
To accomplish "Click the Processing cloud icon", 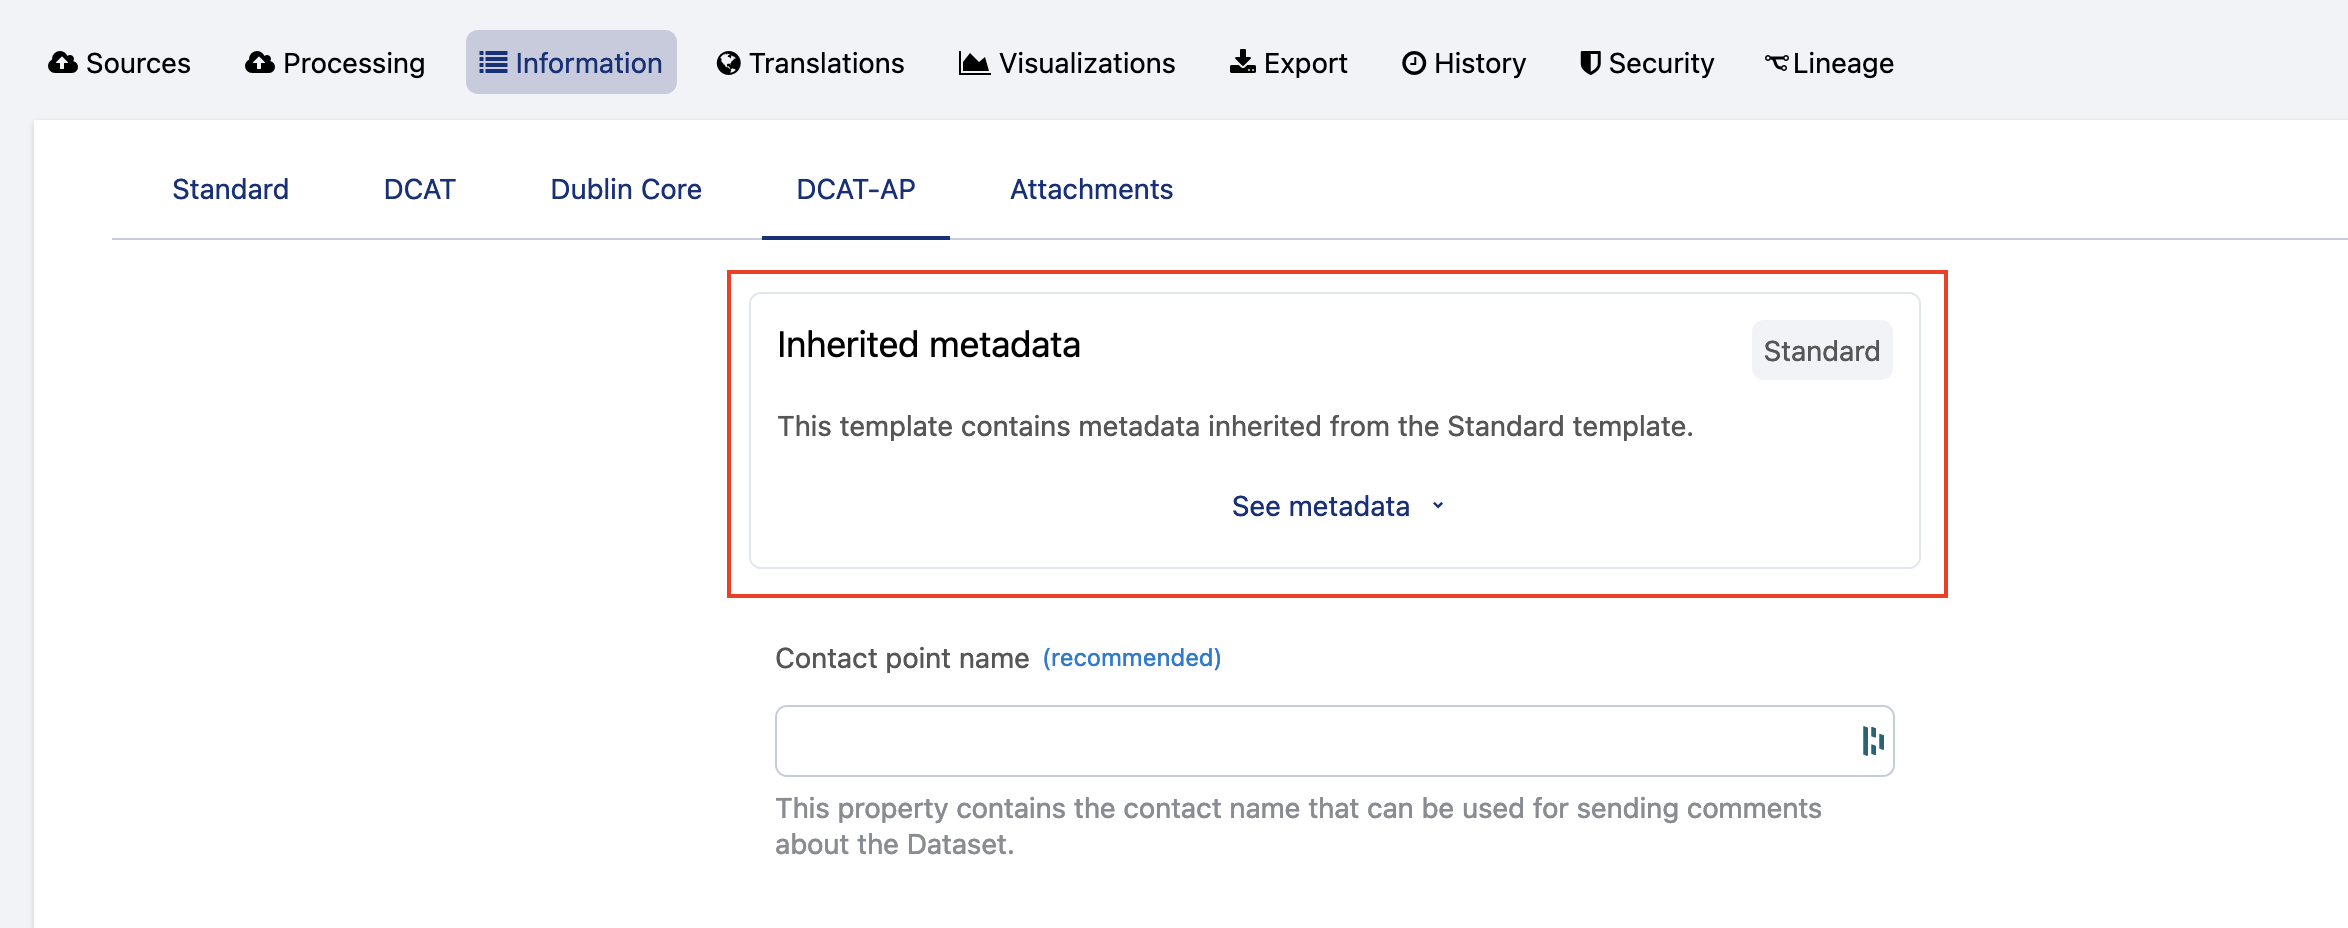I will pos(260,63).
